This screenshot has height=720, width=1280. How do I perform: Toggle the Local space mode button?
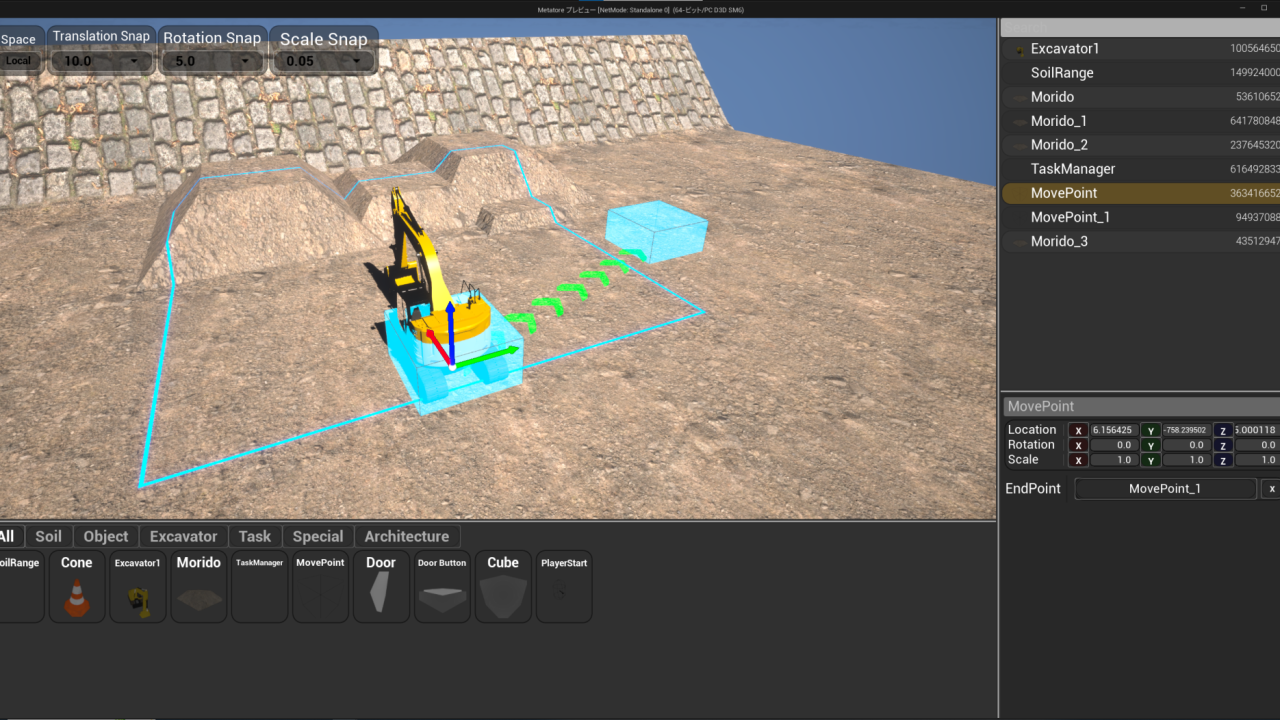[x=18, y=60]
